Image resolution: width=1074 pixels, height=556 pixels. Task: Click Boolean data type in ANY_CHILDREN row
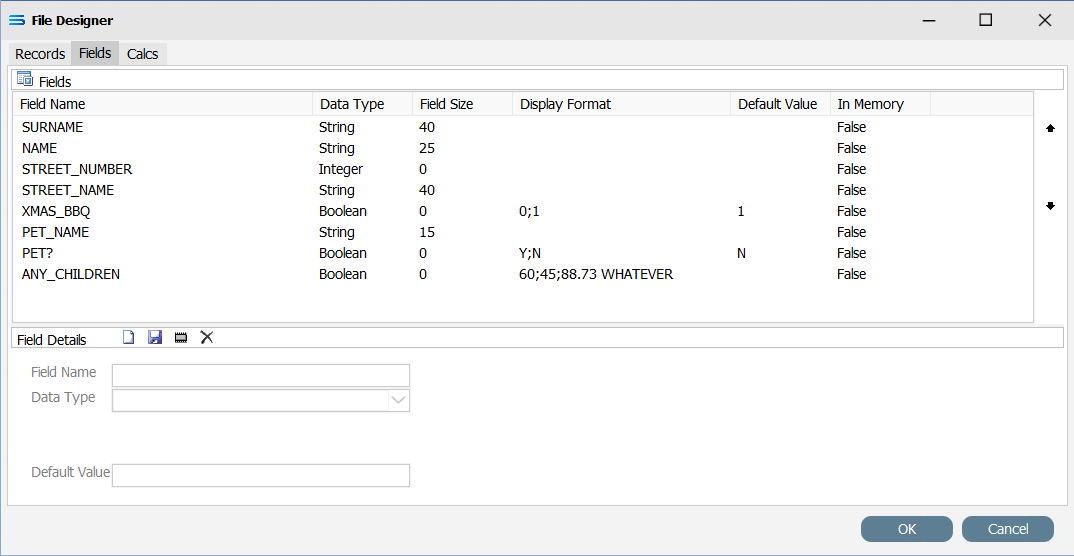[343, 274]
